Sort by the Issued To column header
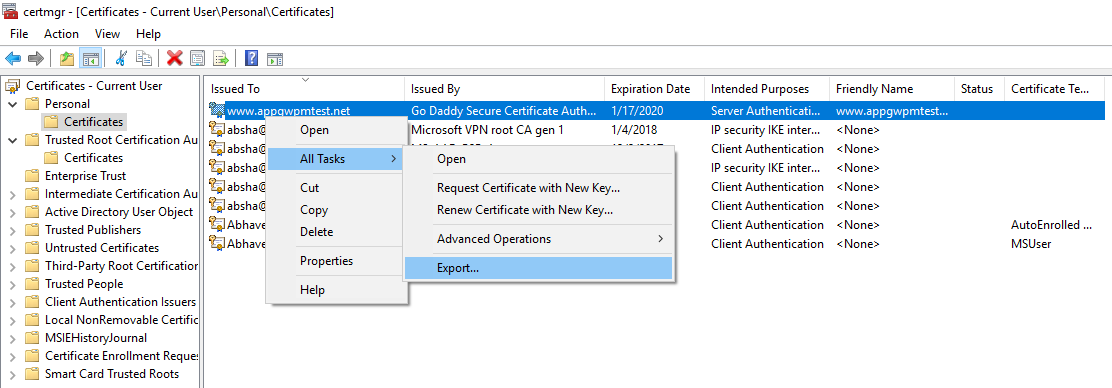This screenshot has width=1112, height=388. [x=305, y=89]
